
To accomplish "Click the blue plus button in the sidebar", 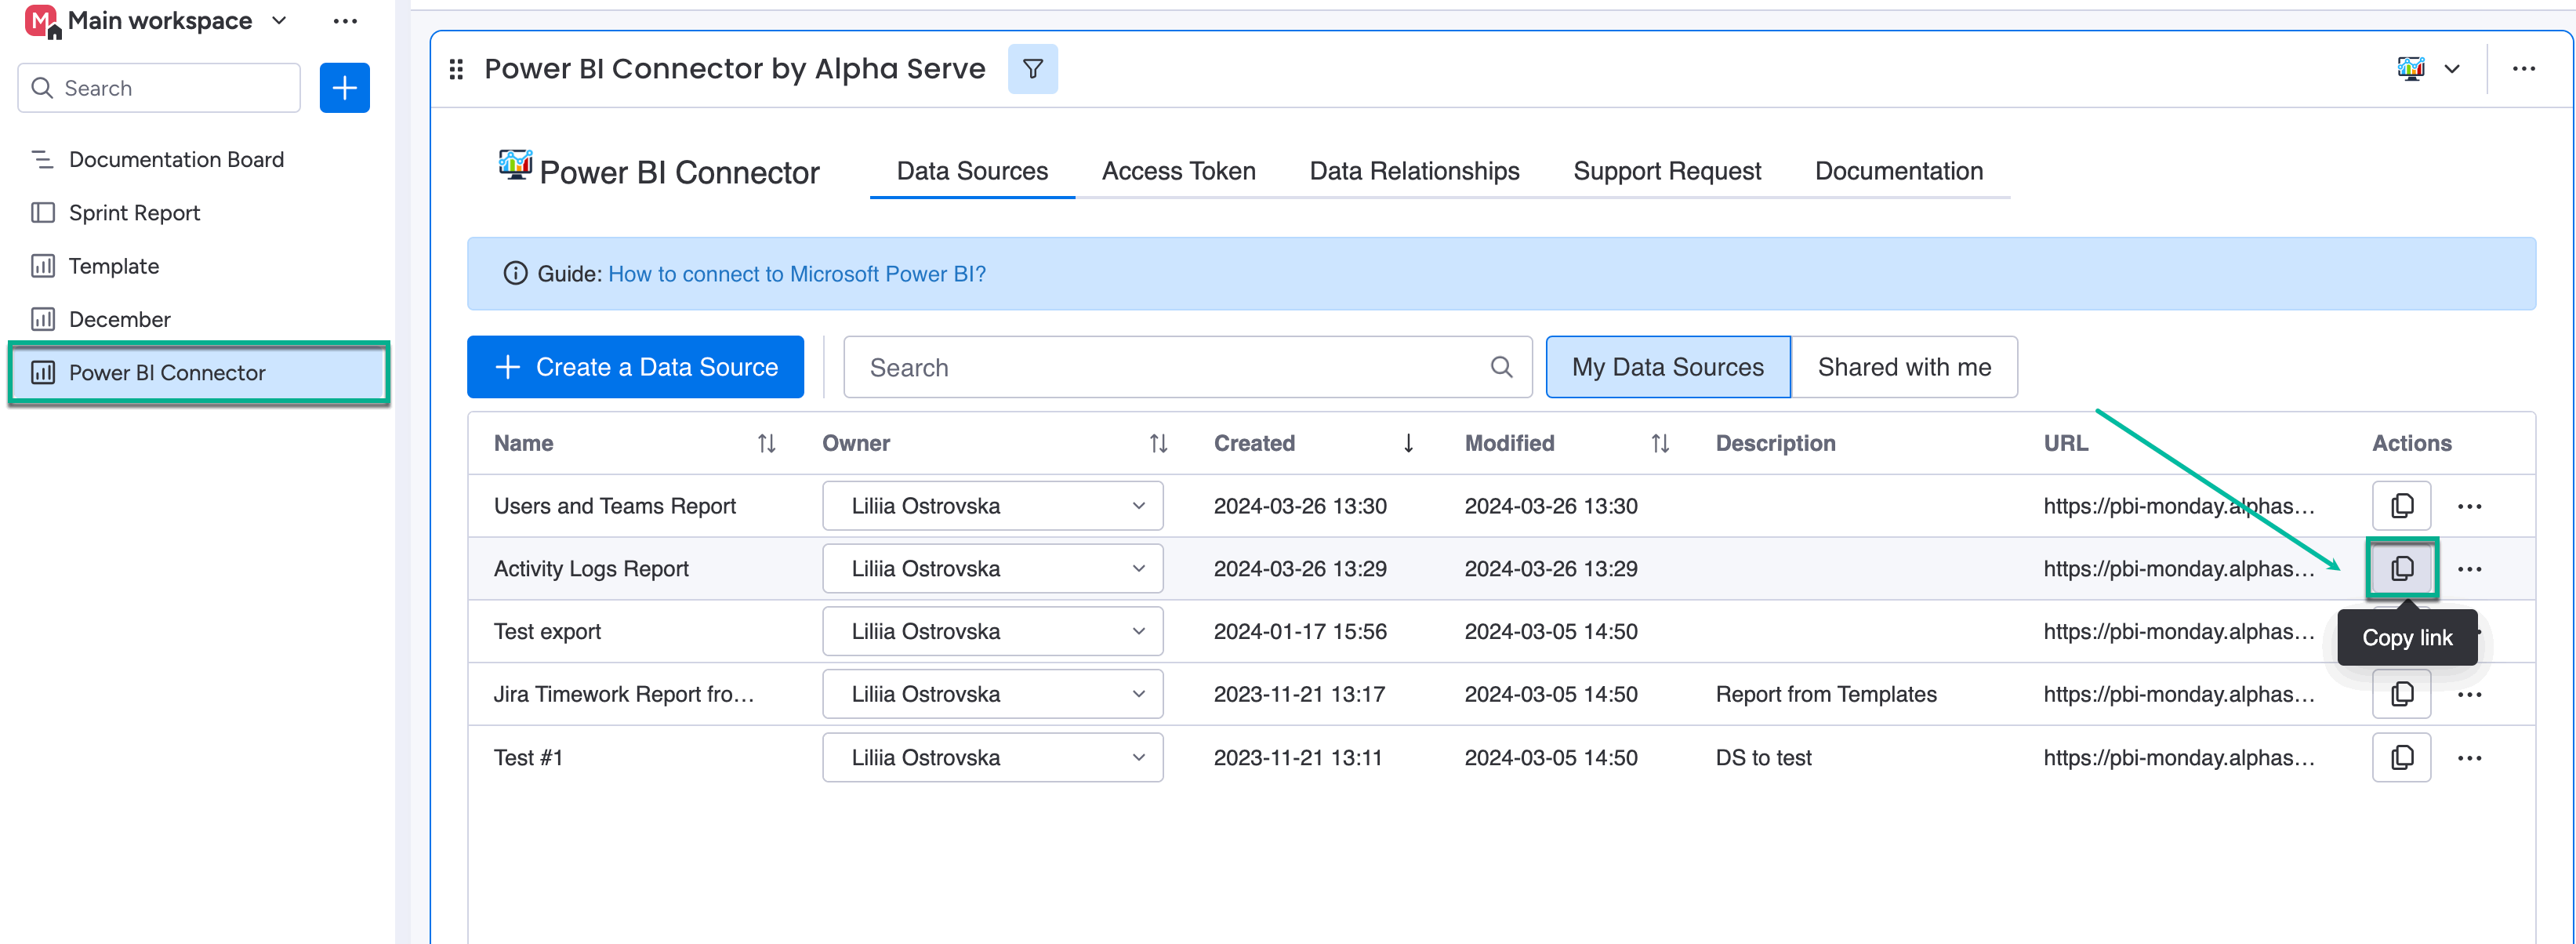I will (344, 88).
